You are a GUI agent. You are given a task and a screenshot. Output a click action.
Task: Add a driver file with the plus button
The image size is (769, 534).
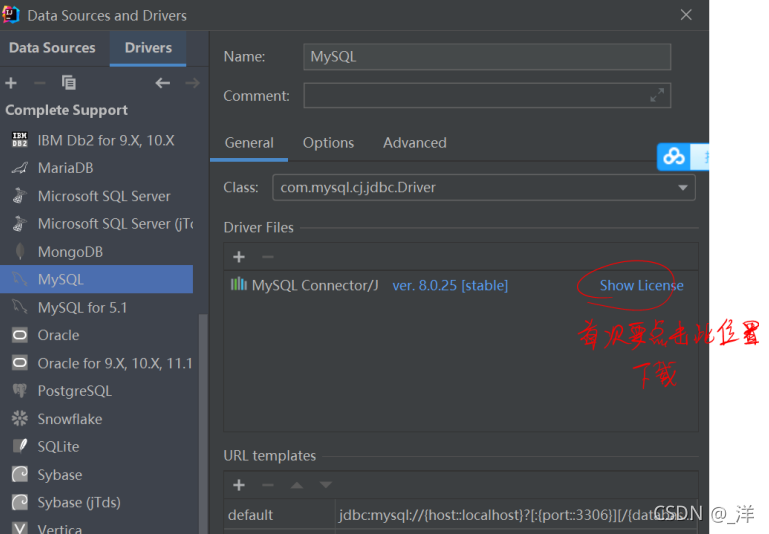click(239, 257)
